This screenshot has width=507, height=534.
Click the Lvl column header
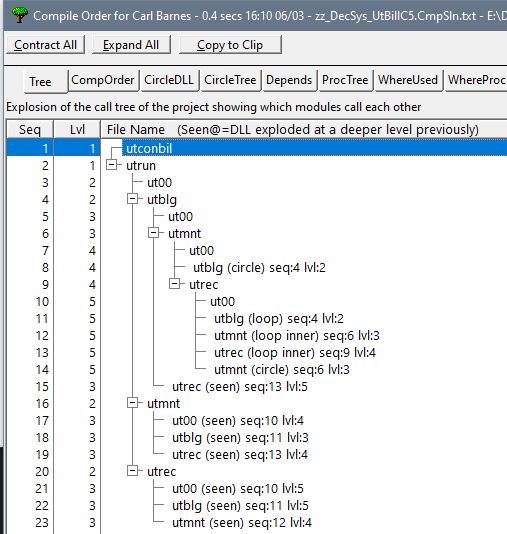pos(77,129)
